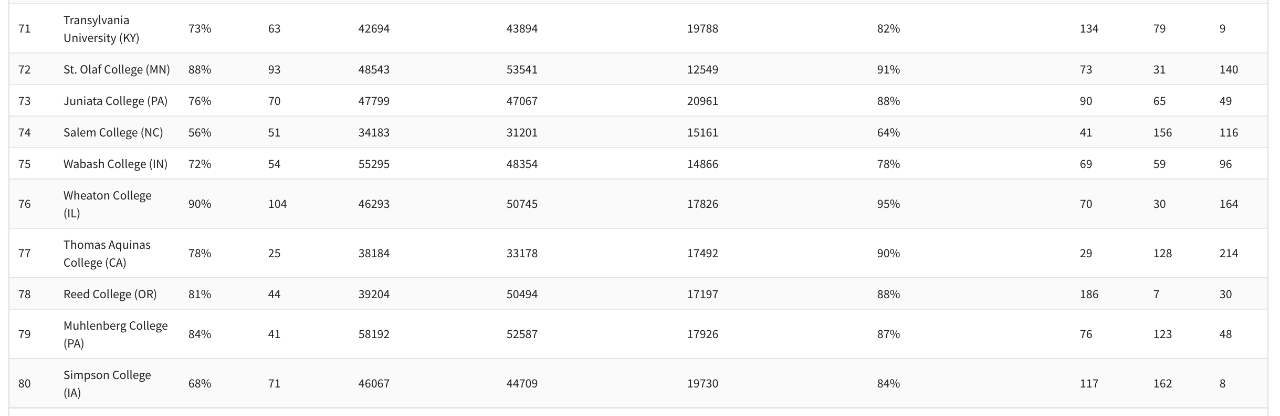The height and width of the screenshot is (416, 1280).
Task: Click the 55295 value in Wabash row
Action: click(x=374, y=164)
